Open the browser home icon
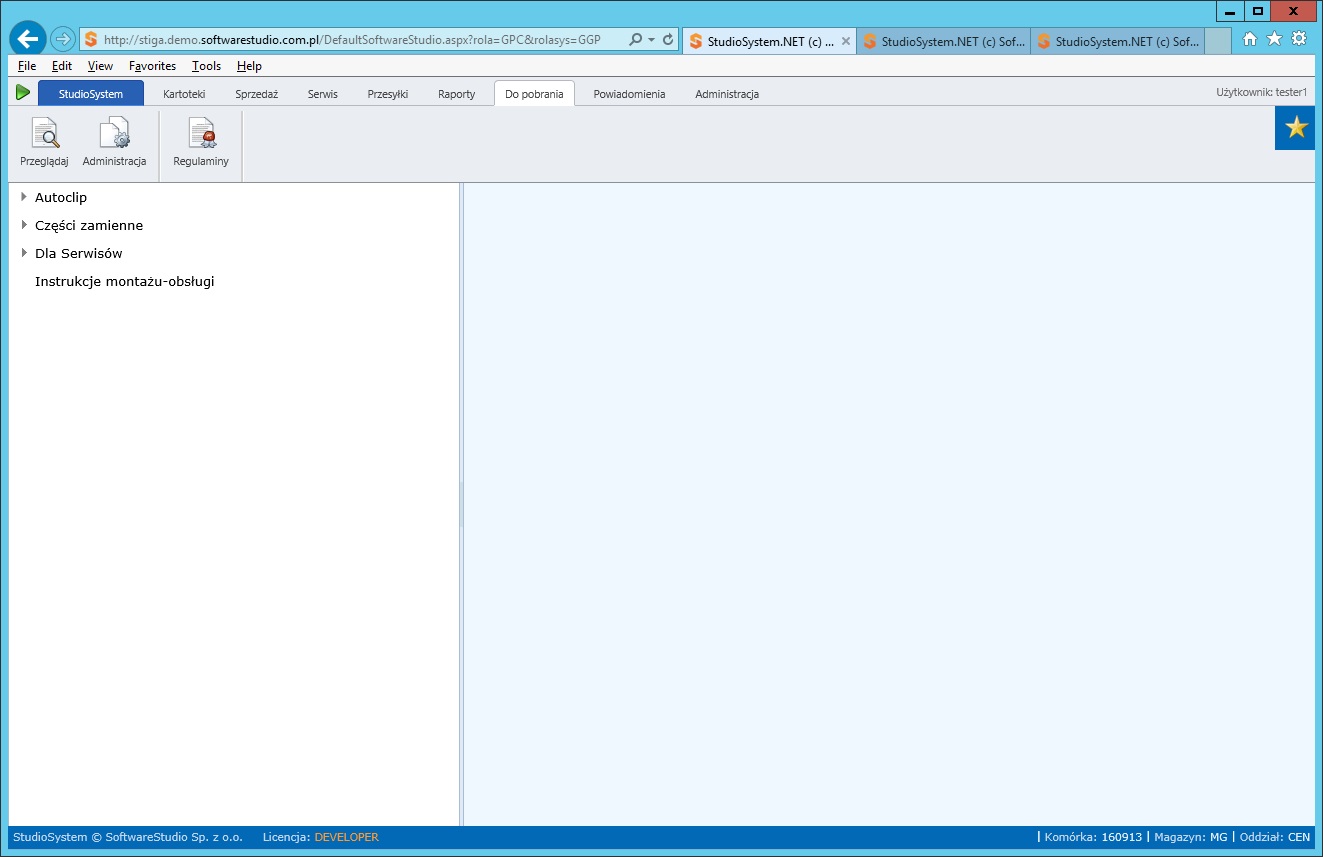The image size is (1323, 857). click(1250, 39)
